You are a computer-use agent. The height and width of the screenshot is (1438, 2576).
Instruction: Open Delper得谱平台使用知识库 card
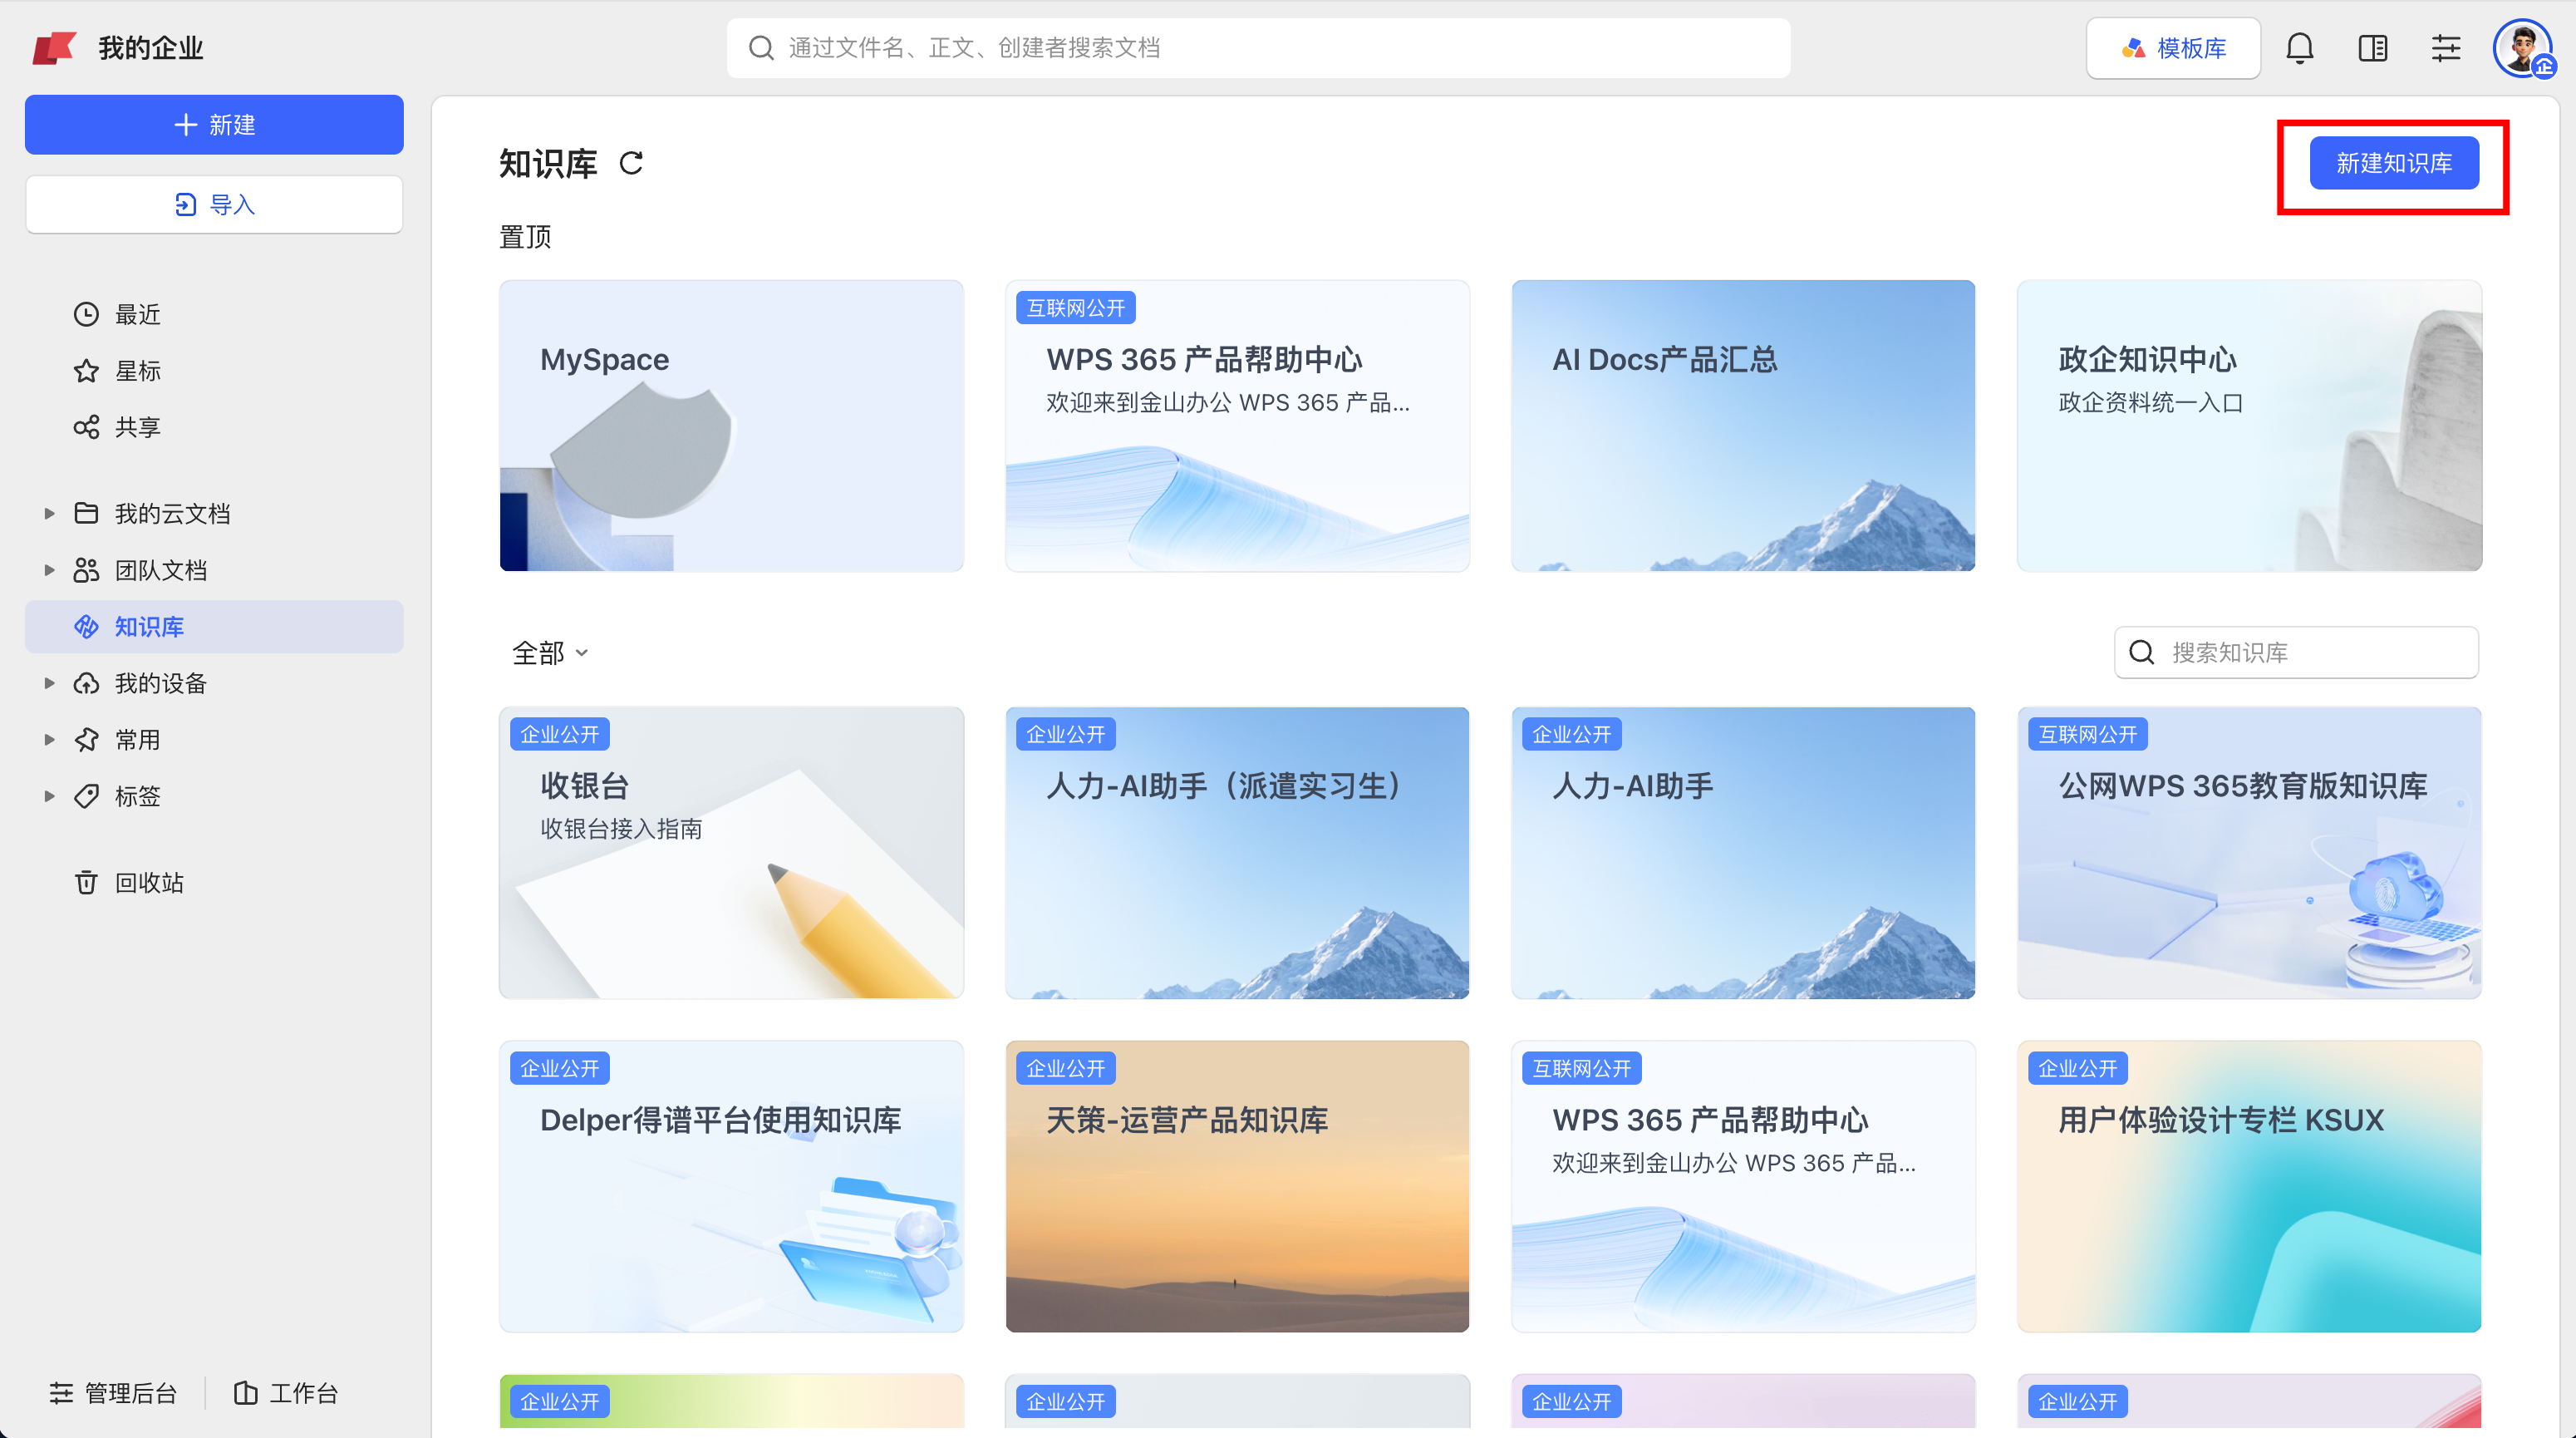click(732, 1187)
